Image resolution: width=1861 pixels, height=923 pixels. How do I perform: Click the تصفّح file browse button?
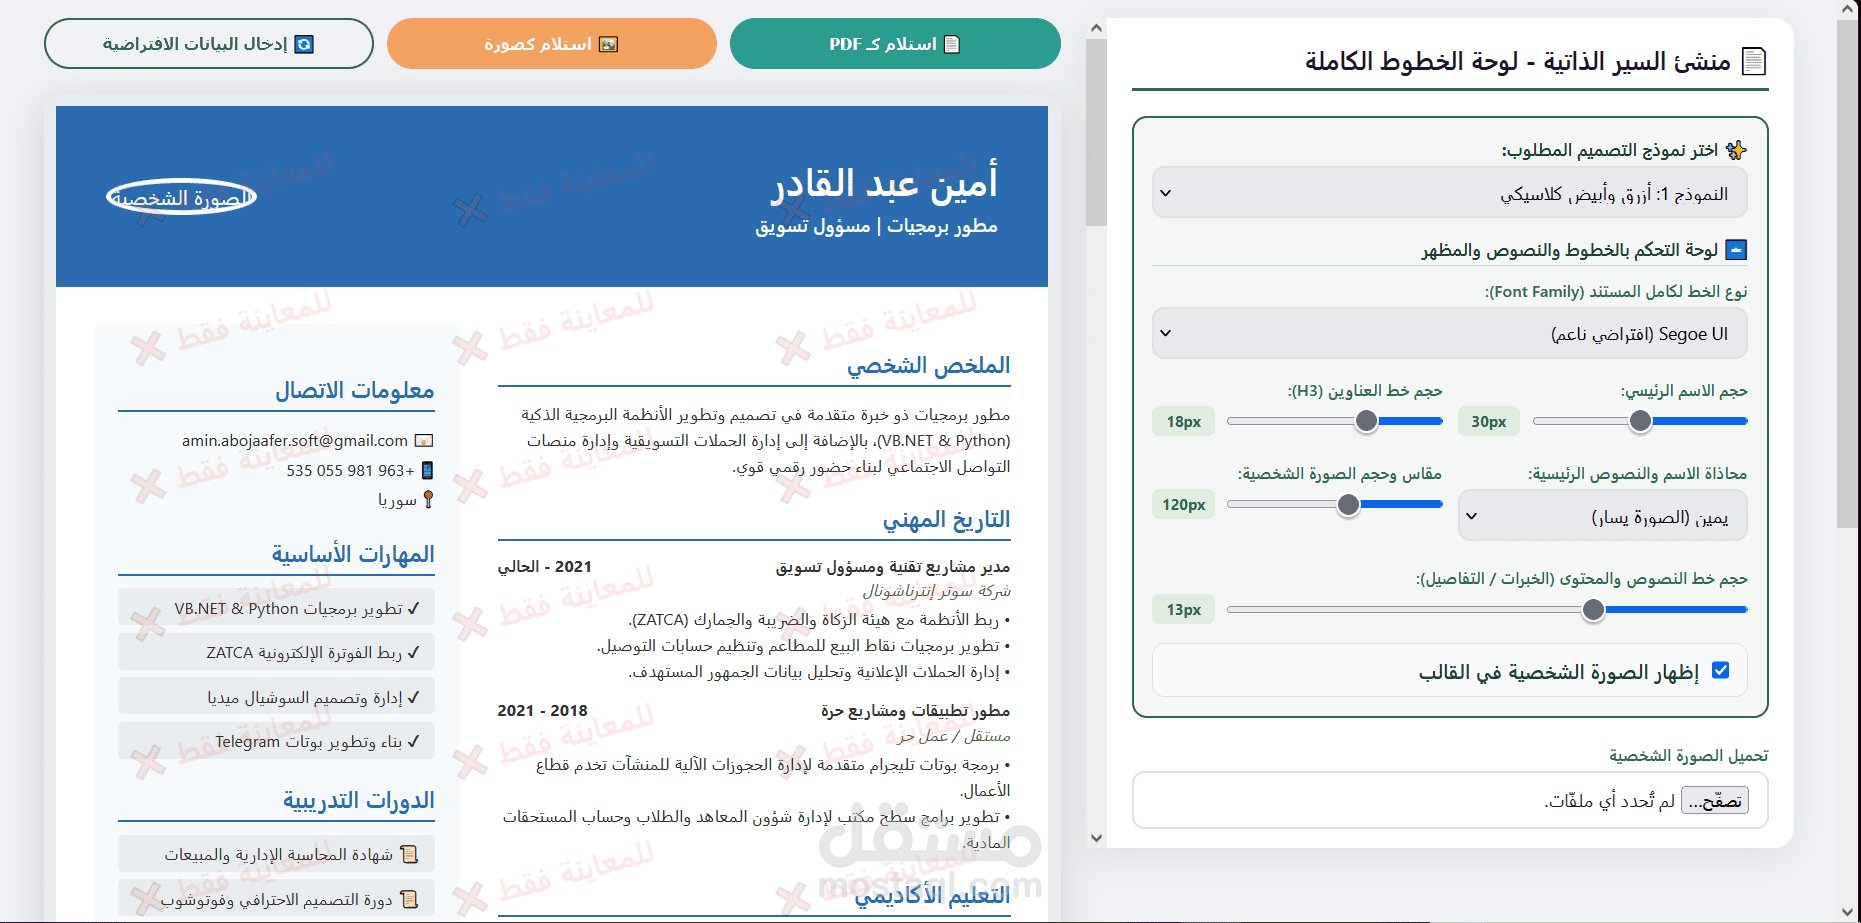click(x=1715, y=800)
